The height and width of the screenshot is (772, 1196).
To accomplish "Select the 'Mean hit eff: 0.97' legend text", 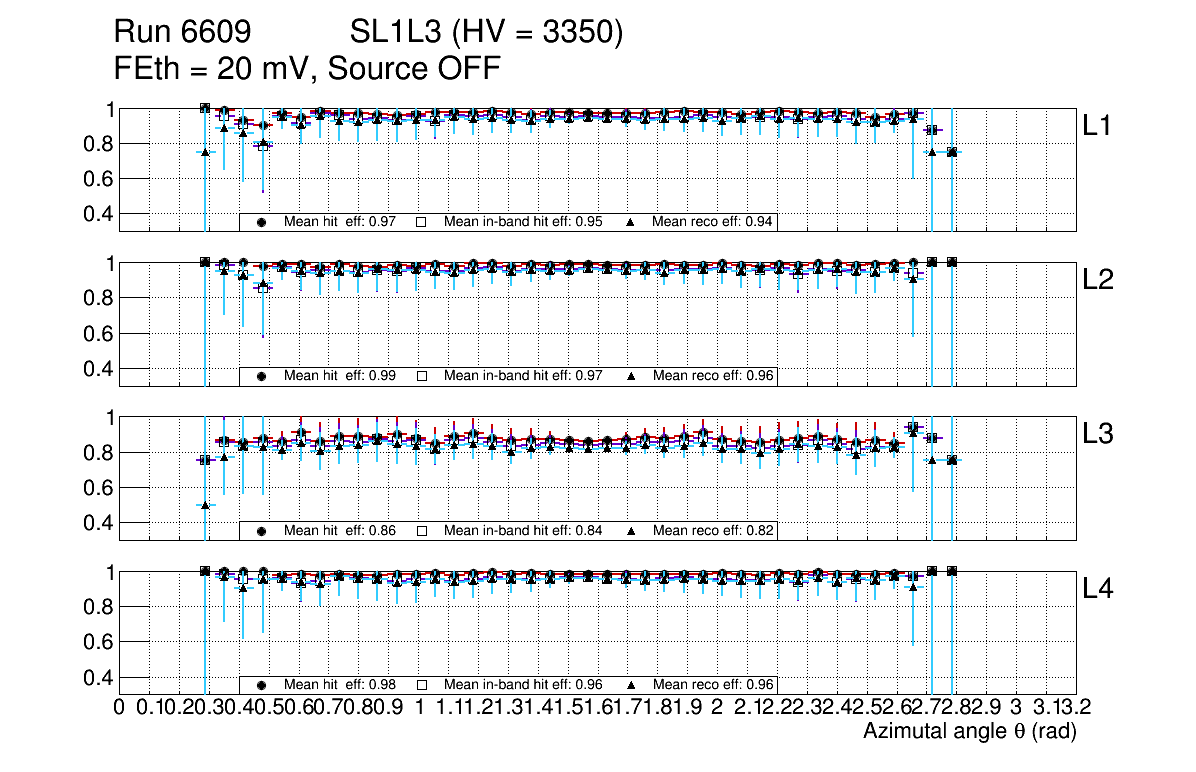I will [340, 222].
